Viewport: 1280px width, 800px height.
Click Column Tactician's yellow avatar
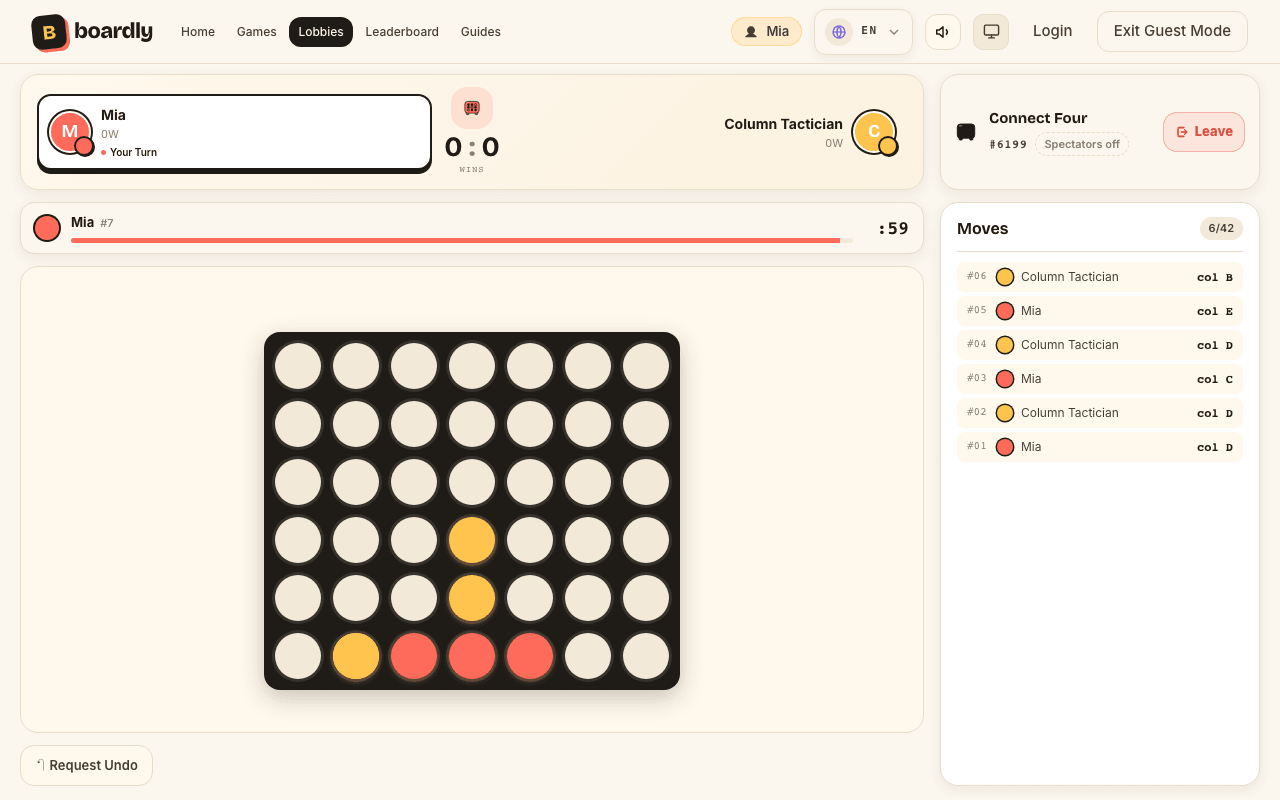(874, 132)
